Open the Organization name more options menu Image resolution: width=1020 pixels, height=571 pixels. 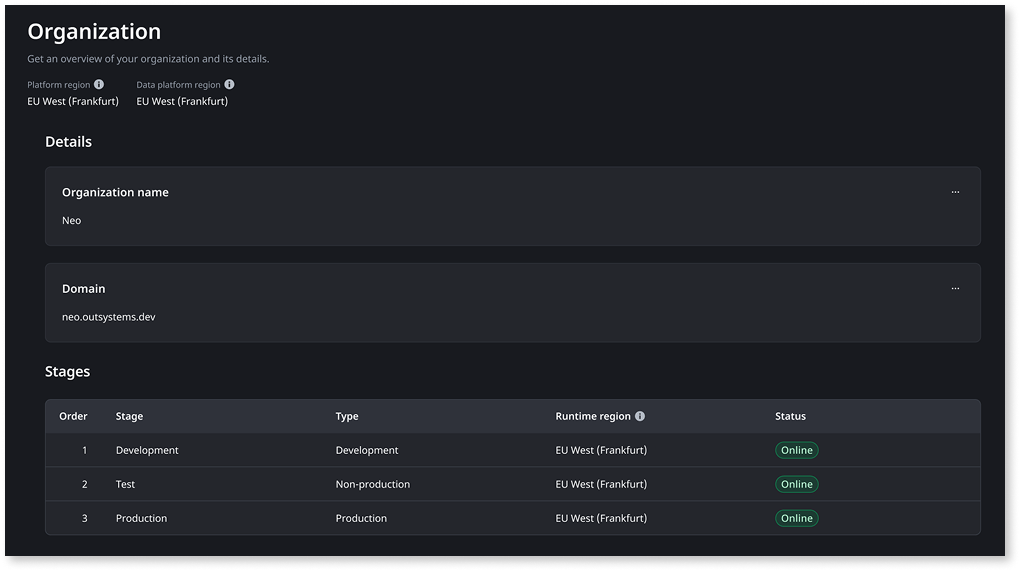pos(955,192)
